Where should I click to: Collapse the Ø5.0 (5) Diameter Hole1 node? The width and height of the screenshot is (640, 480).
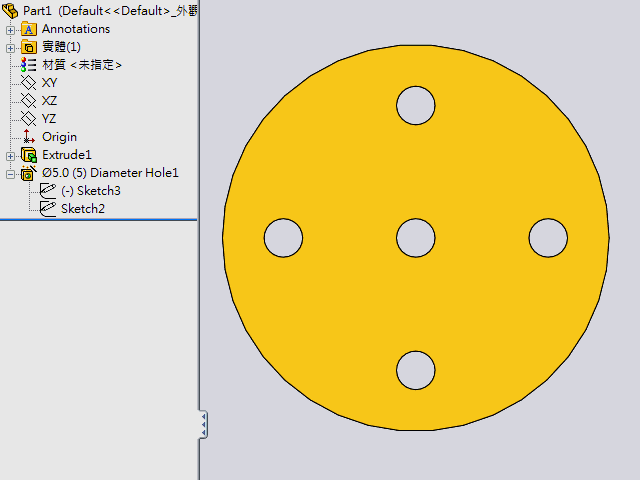click(x=10, y=174)
